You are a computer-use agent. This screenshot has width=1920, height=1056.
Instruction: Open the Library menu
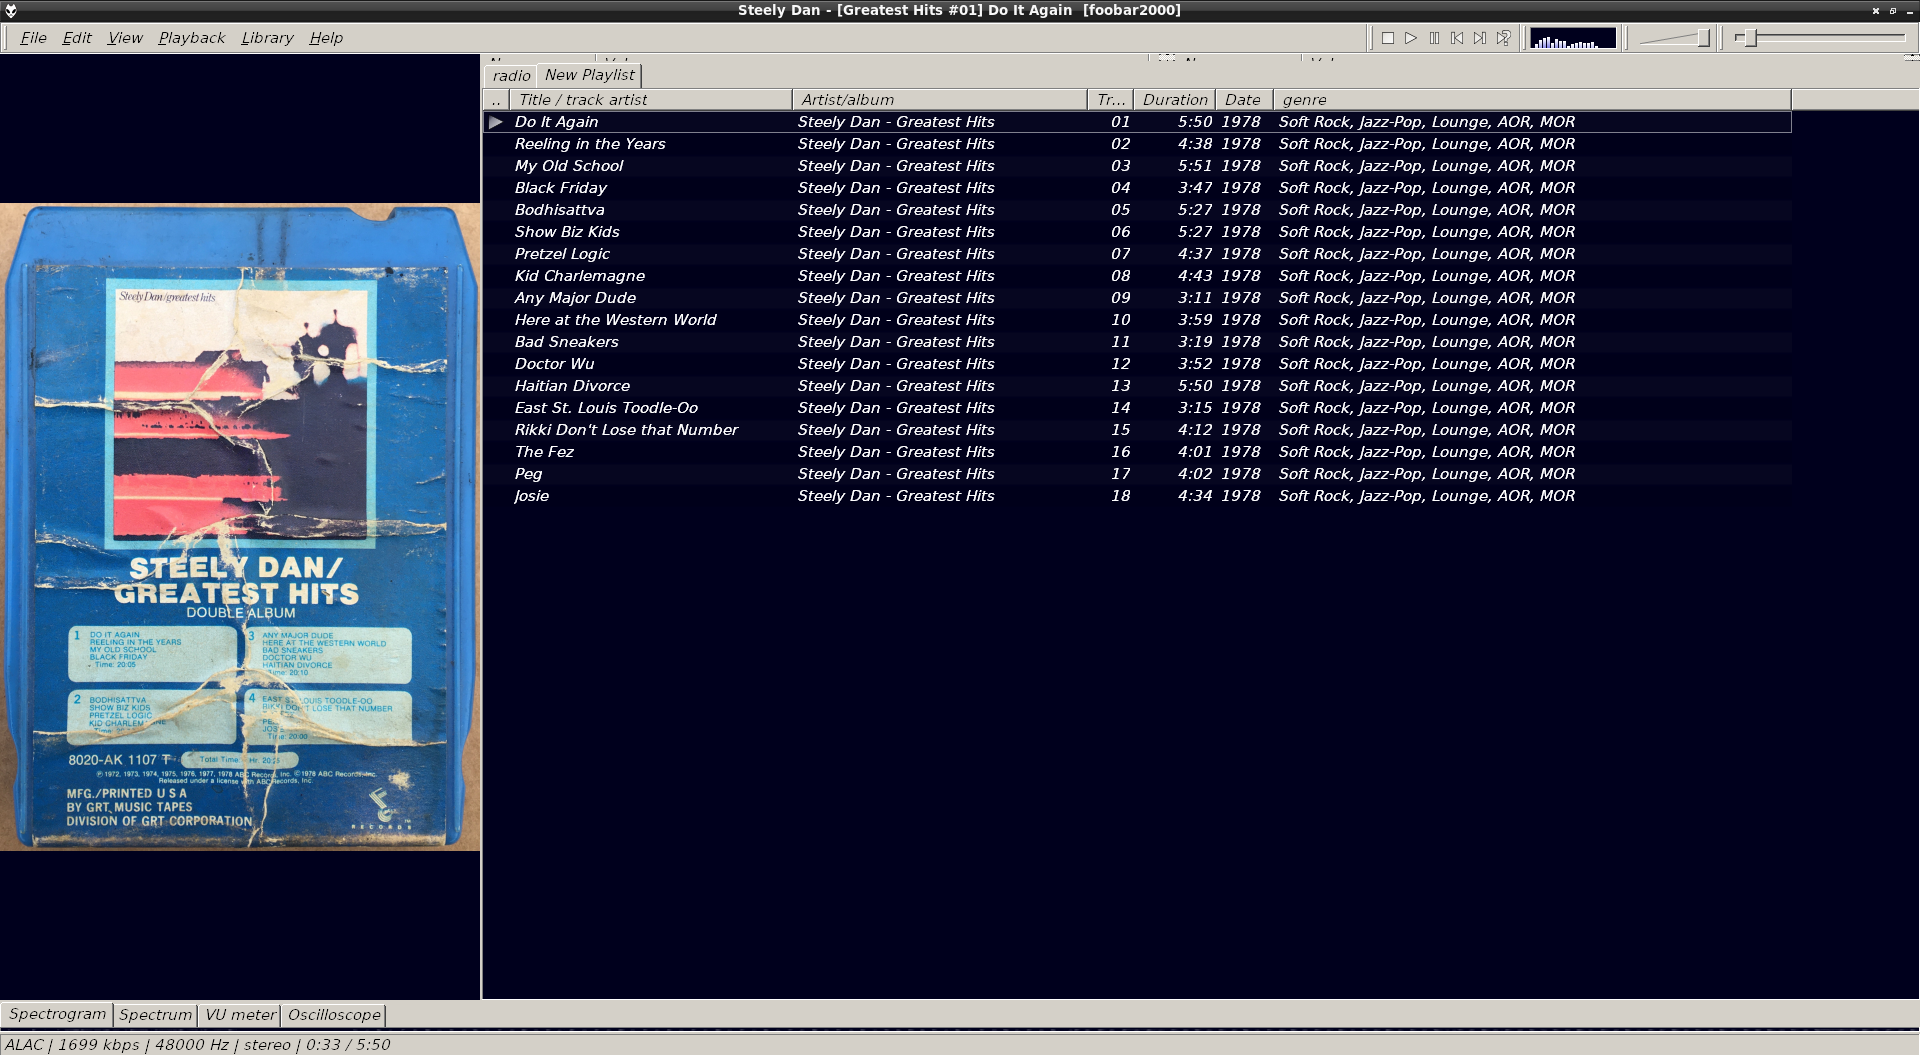tap(267, 38)
